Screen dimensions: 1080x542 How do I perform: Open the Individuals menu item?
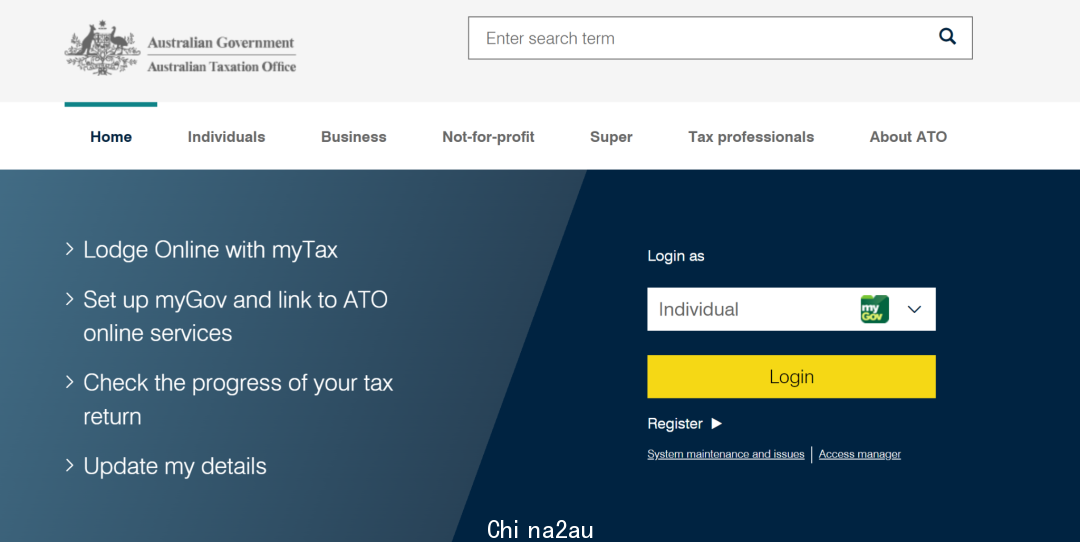click(x=227, y=137)
